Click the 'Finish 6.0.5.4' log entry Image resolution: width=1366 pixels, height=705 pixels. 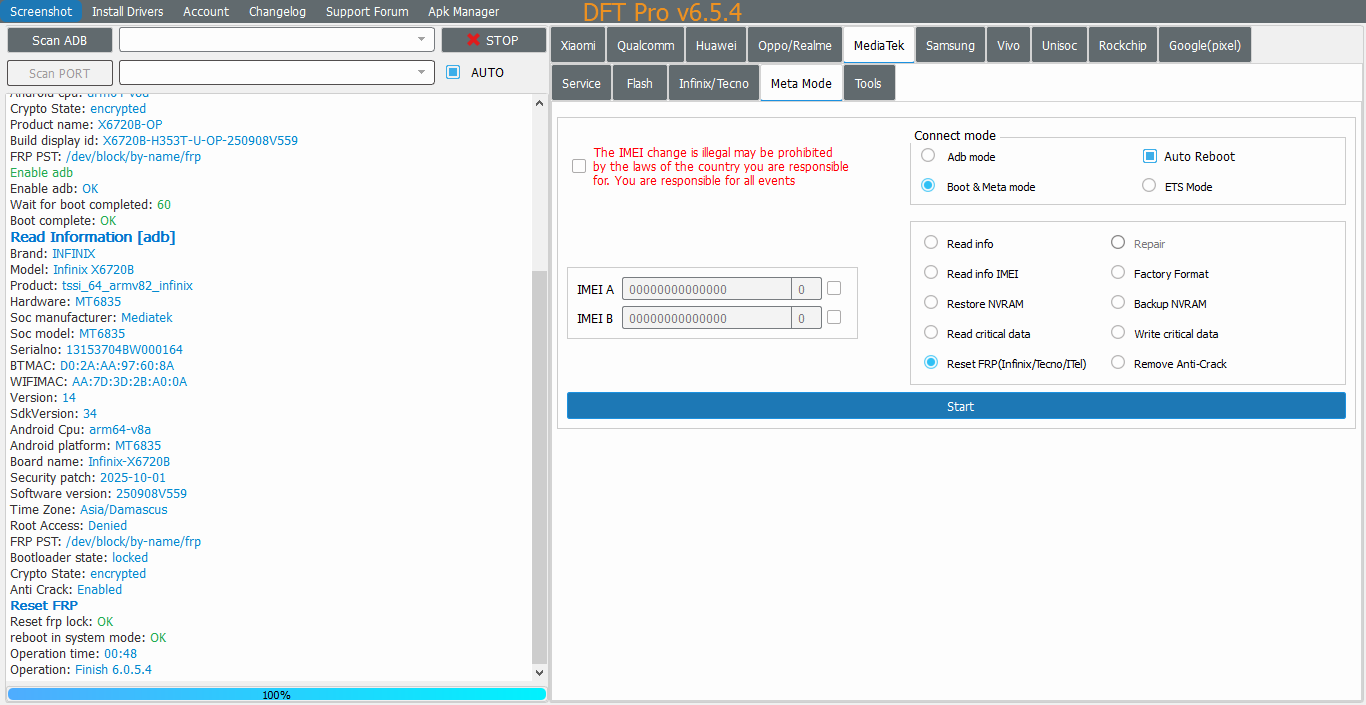(113, 670)
